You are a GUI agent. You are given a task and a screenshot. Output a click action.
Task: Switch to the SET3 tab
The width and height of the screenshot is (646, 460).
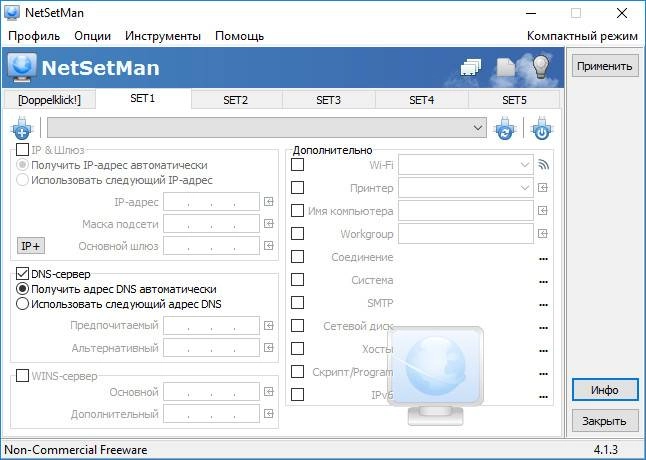[328, 100]
